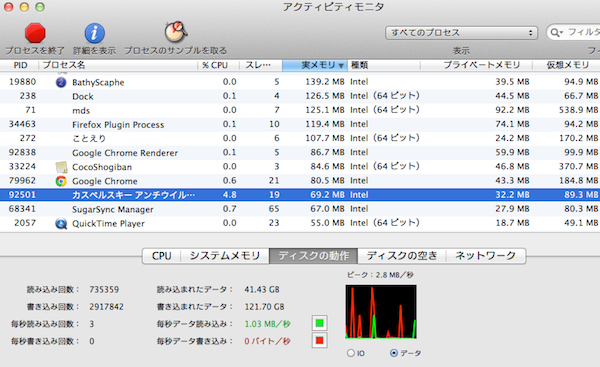
Task: Sort by the プライベートメモリ column header
Action: [x=476, y=65]
